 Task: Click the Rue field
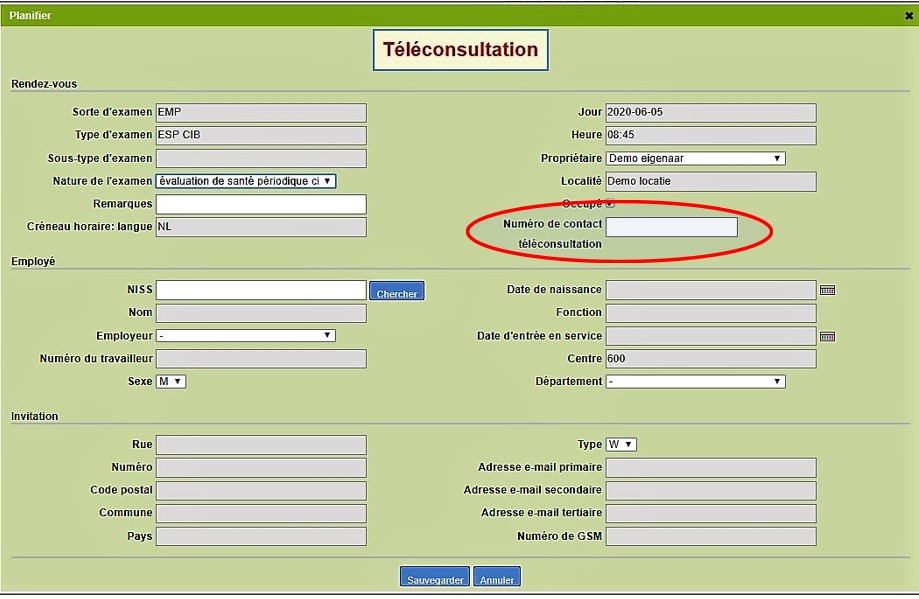261,445
